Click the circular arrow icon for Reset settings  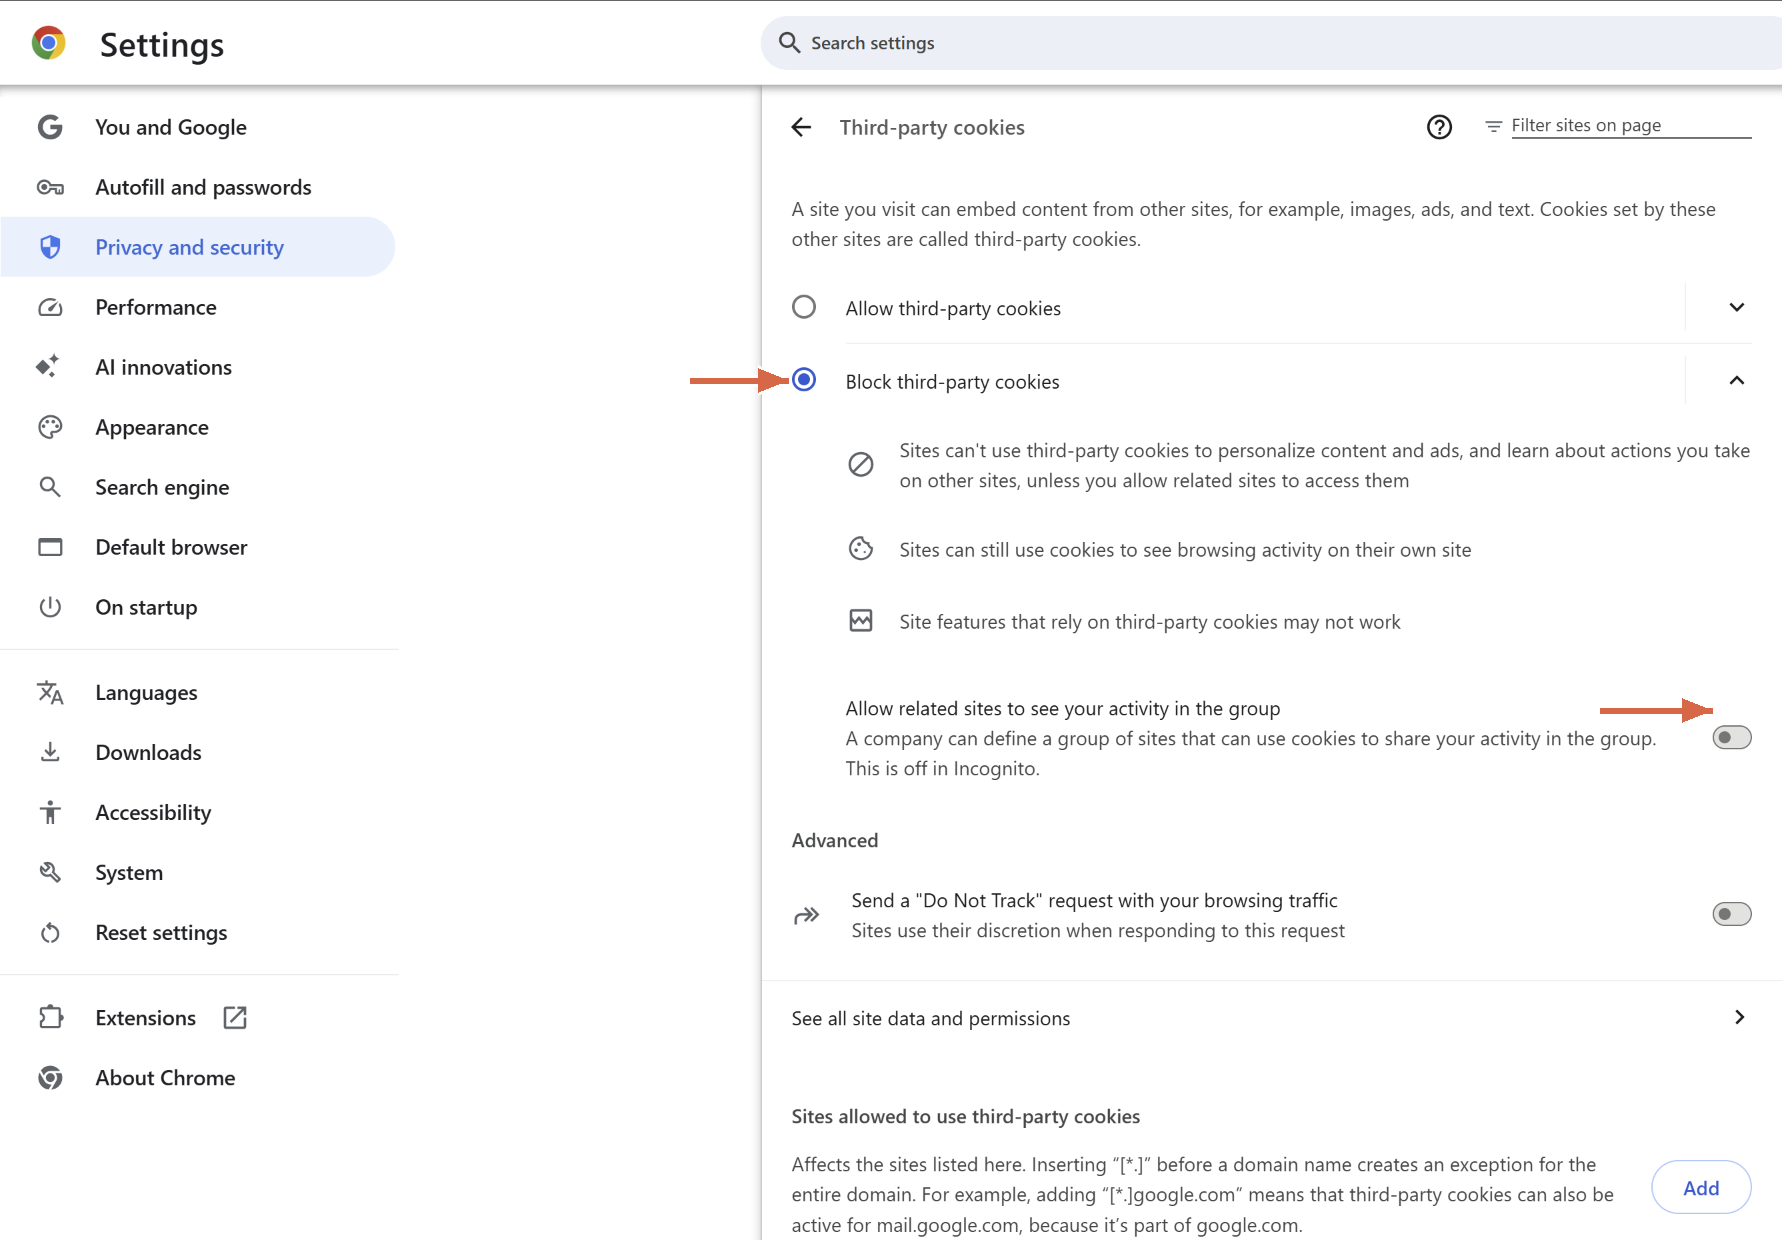tap(50, 933)
